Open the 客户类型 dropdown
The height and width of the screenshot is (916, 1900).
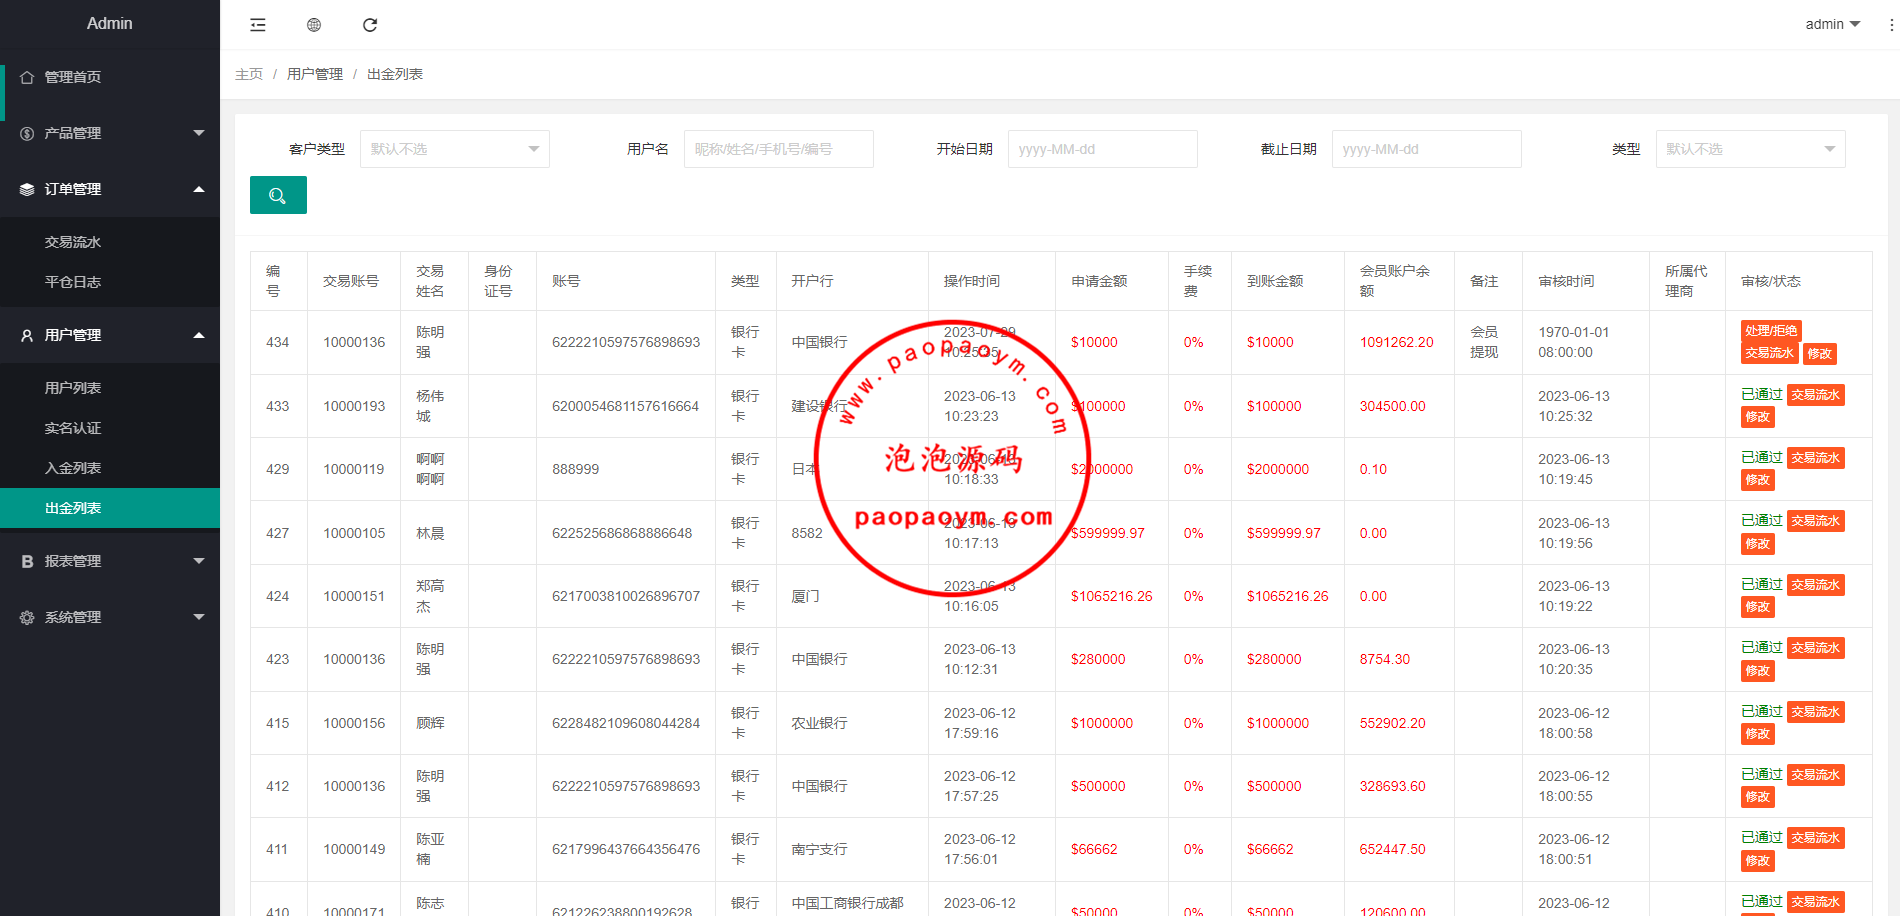click(x=454, y=149)
